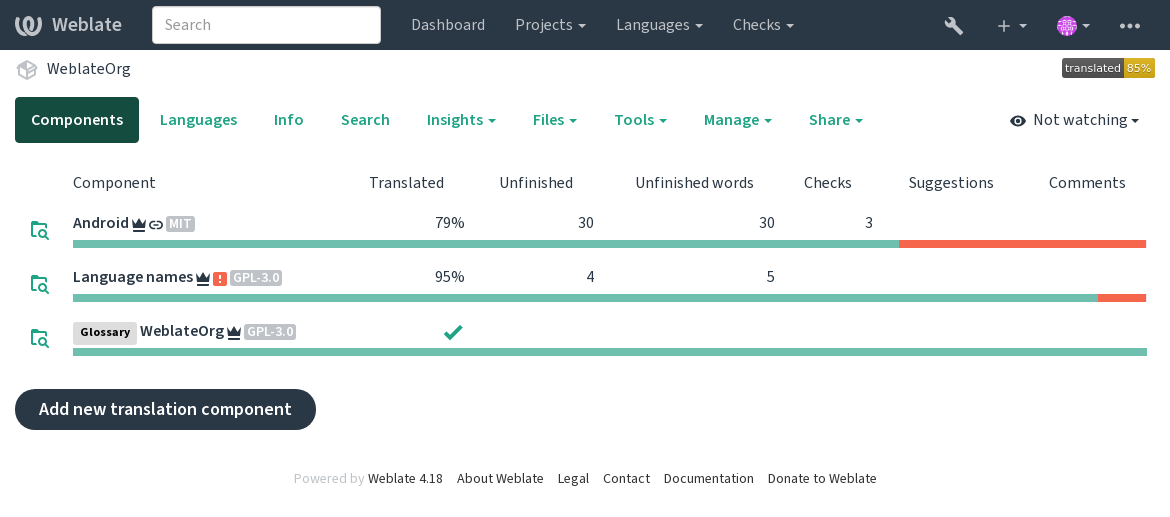1170x517 pixels.
Task: Click the browse icon for Android row
Action: click(40, 229)
